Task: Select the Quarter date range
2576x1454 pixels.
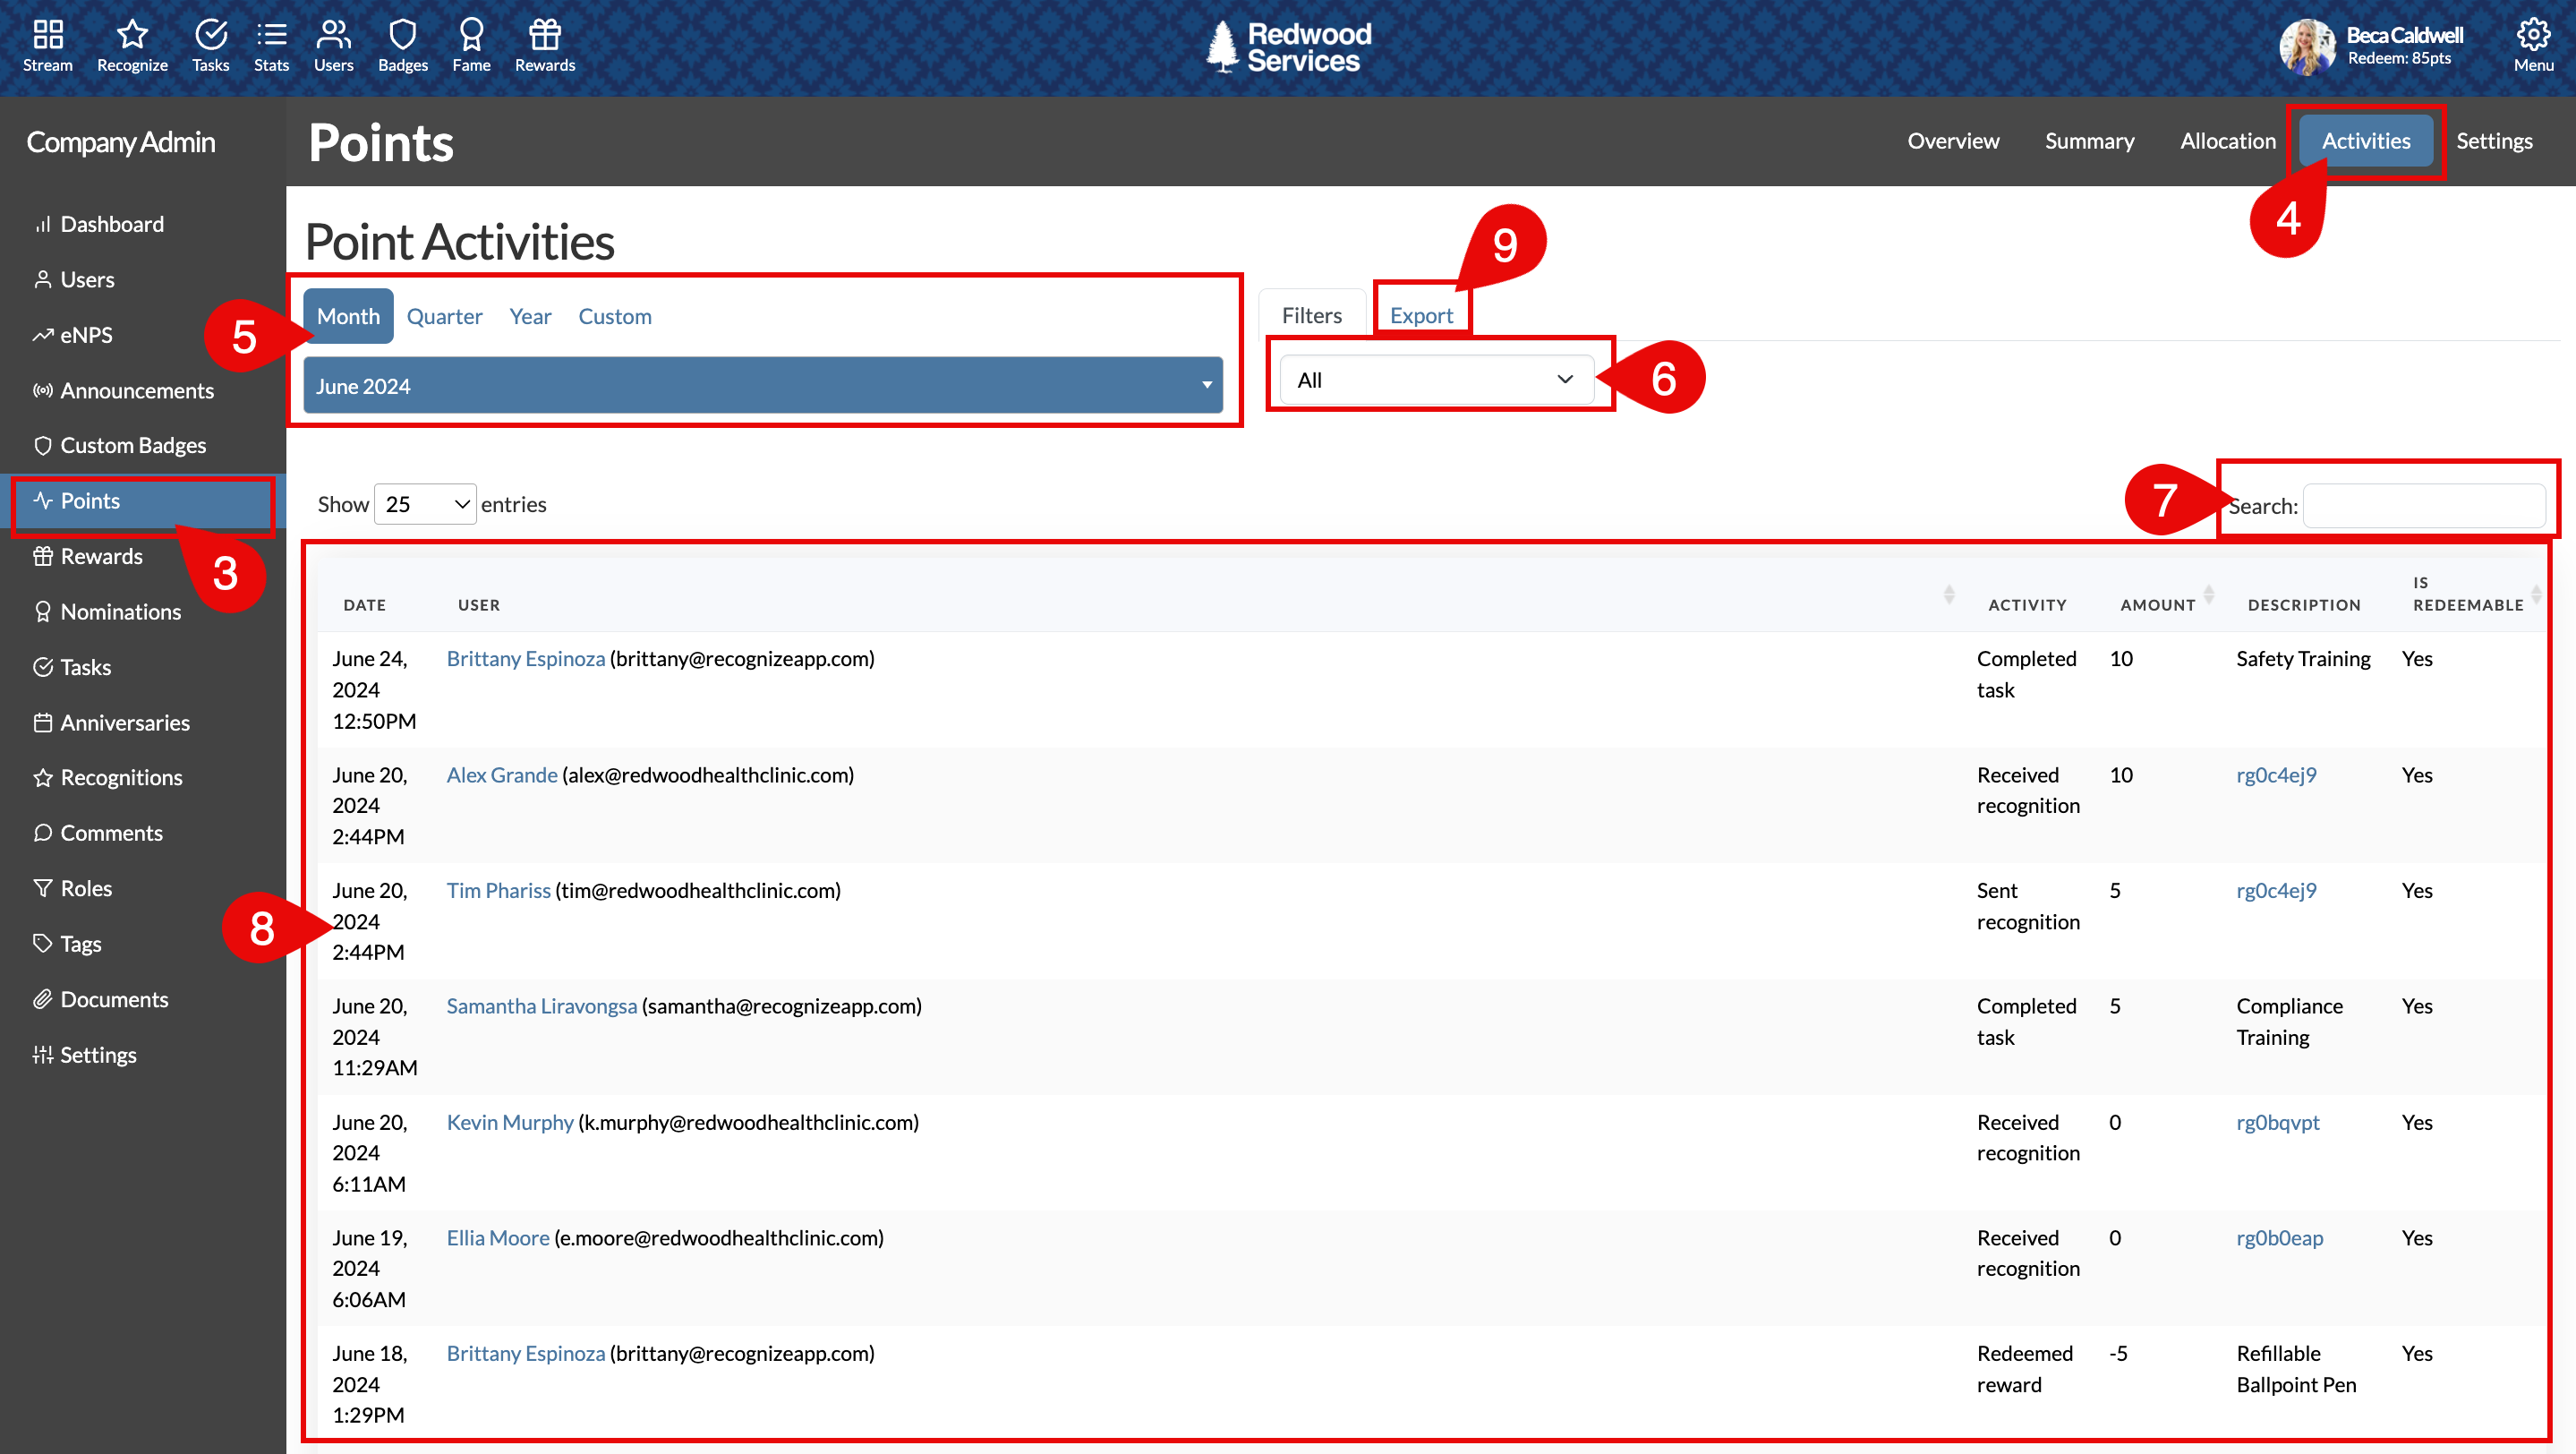Action: [x=444, y=316]
